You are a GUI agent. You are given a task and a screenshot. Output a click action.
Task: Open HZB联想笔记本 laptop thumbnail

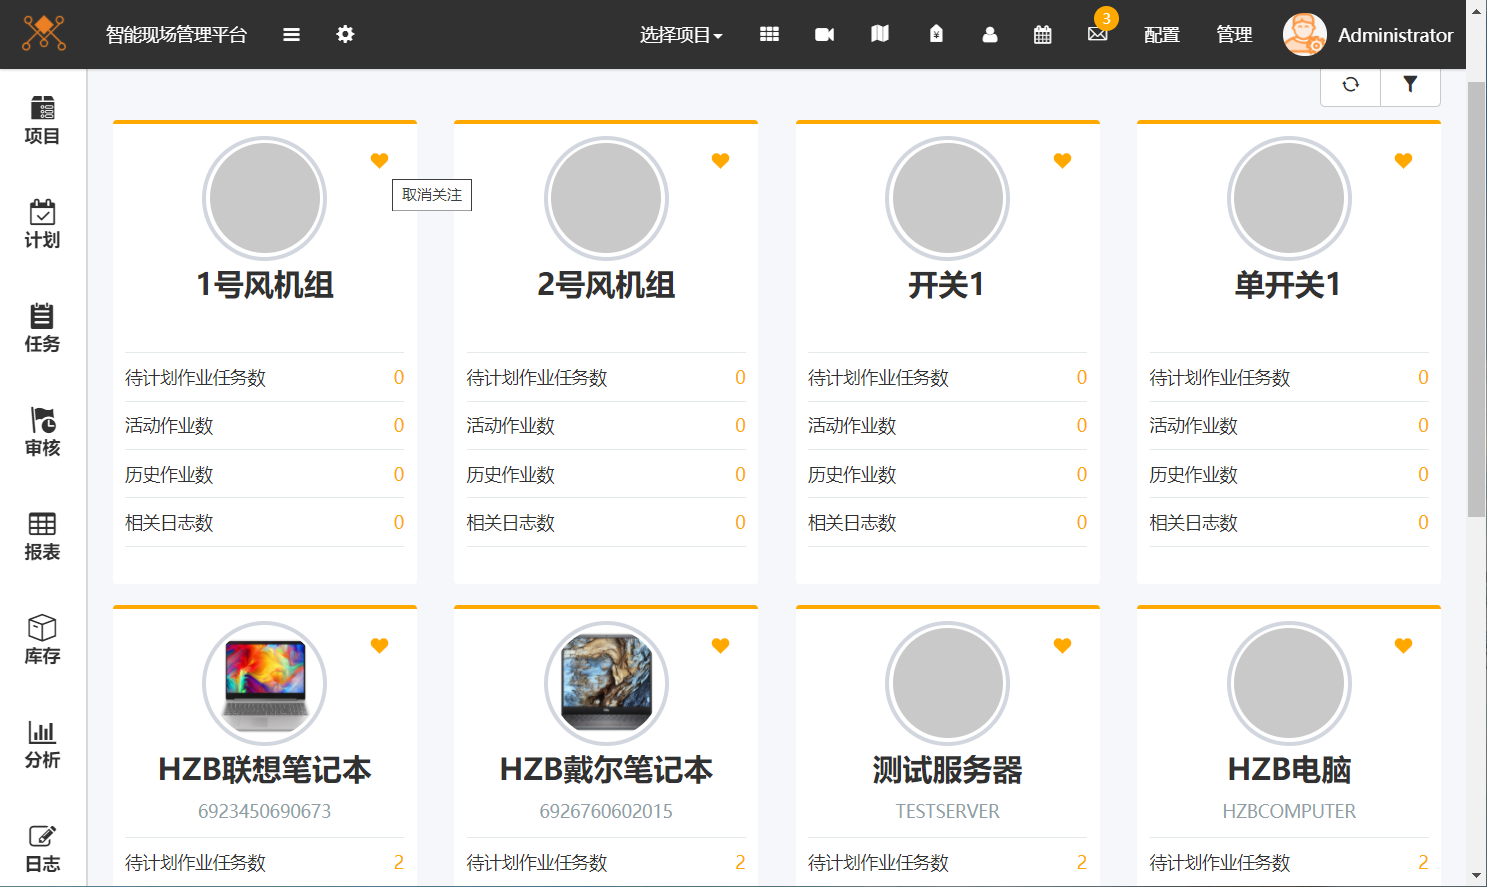265,684
